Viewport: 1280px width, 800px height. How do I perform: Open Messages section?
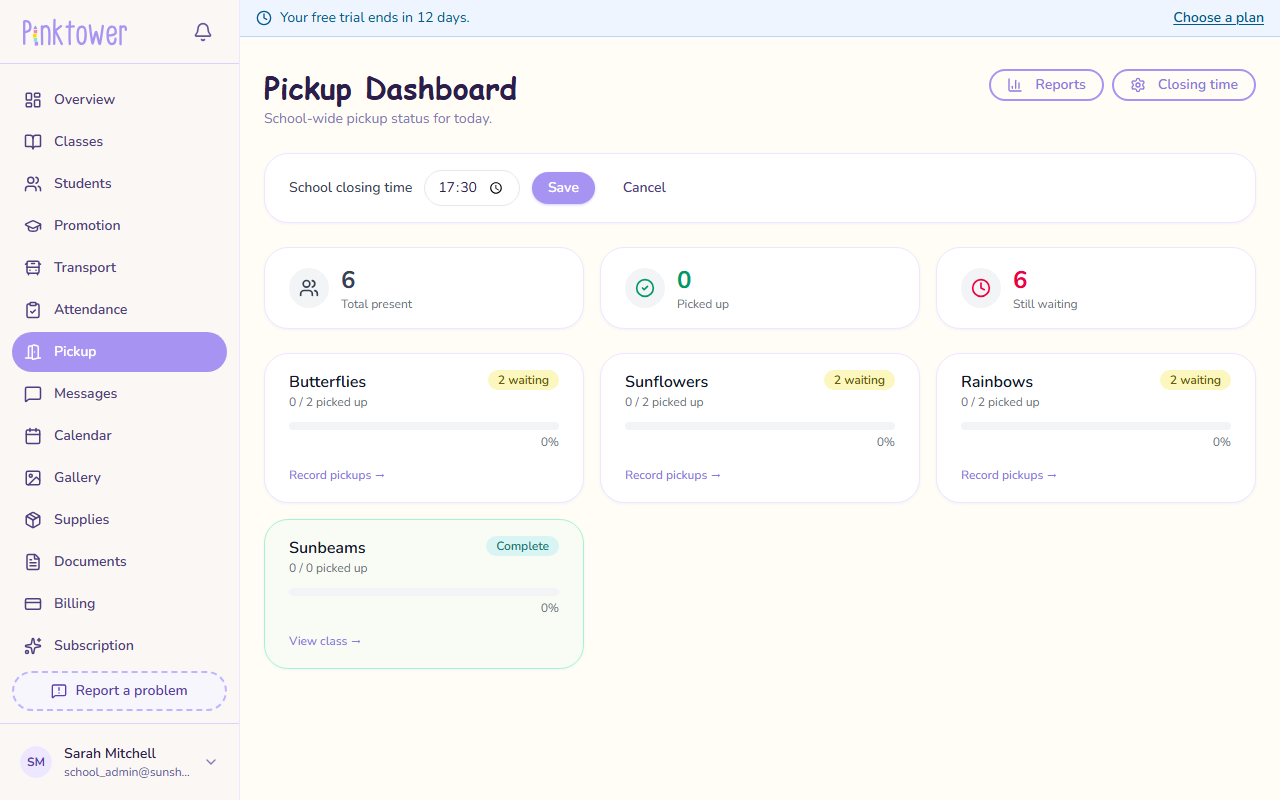[x=119, y=394]
